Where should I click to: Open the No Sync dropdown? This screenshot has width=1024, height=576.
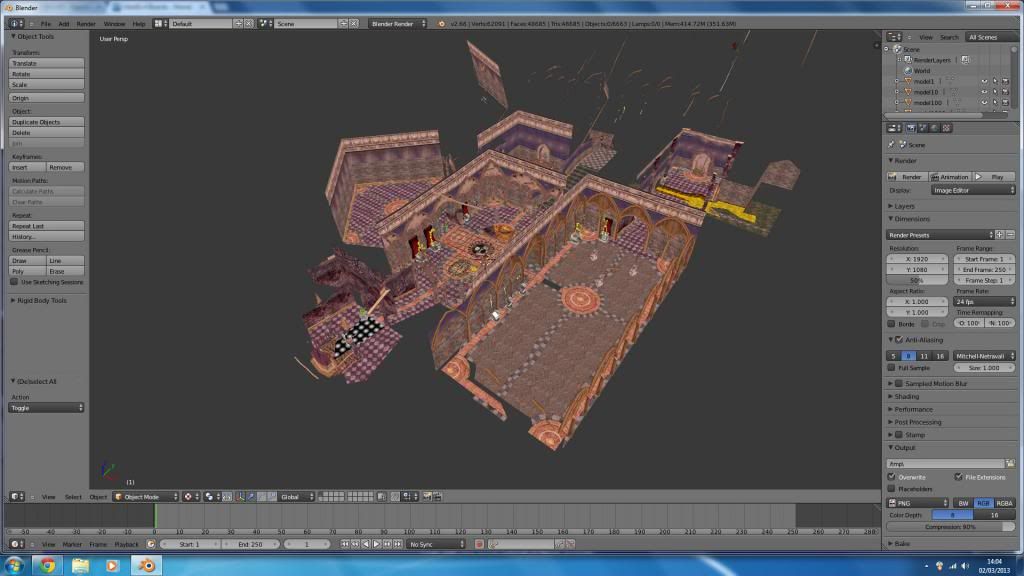(436, 544)
